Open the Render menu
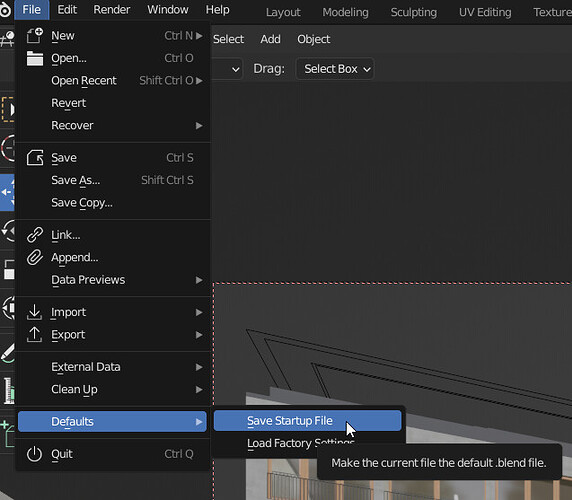The width and height of the screenshot is (572, 500). click(112, 9)
